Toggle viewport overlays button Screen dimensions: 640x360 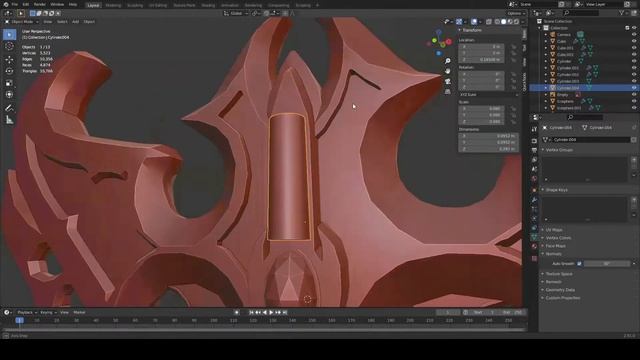474,22
